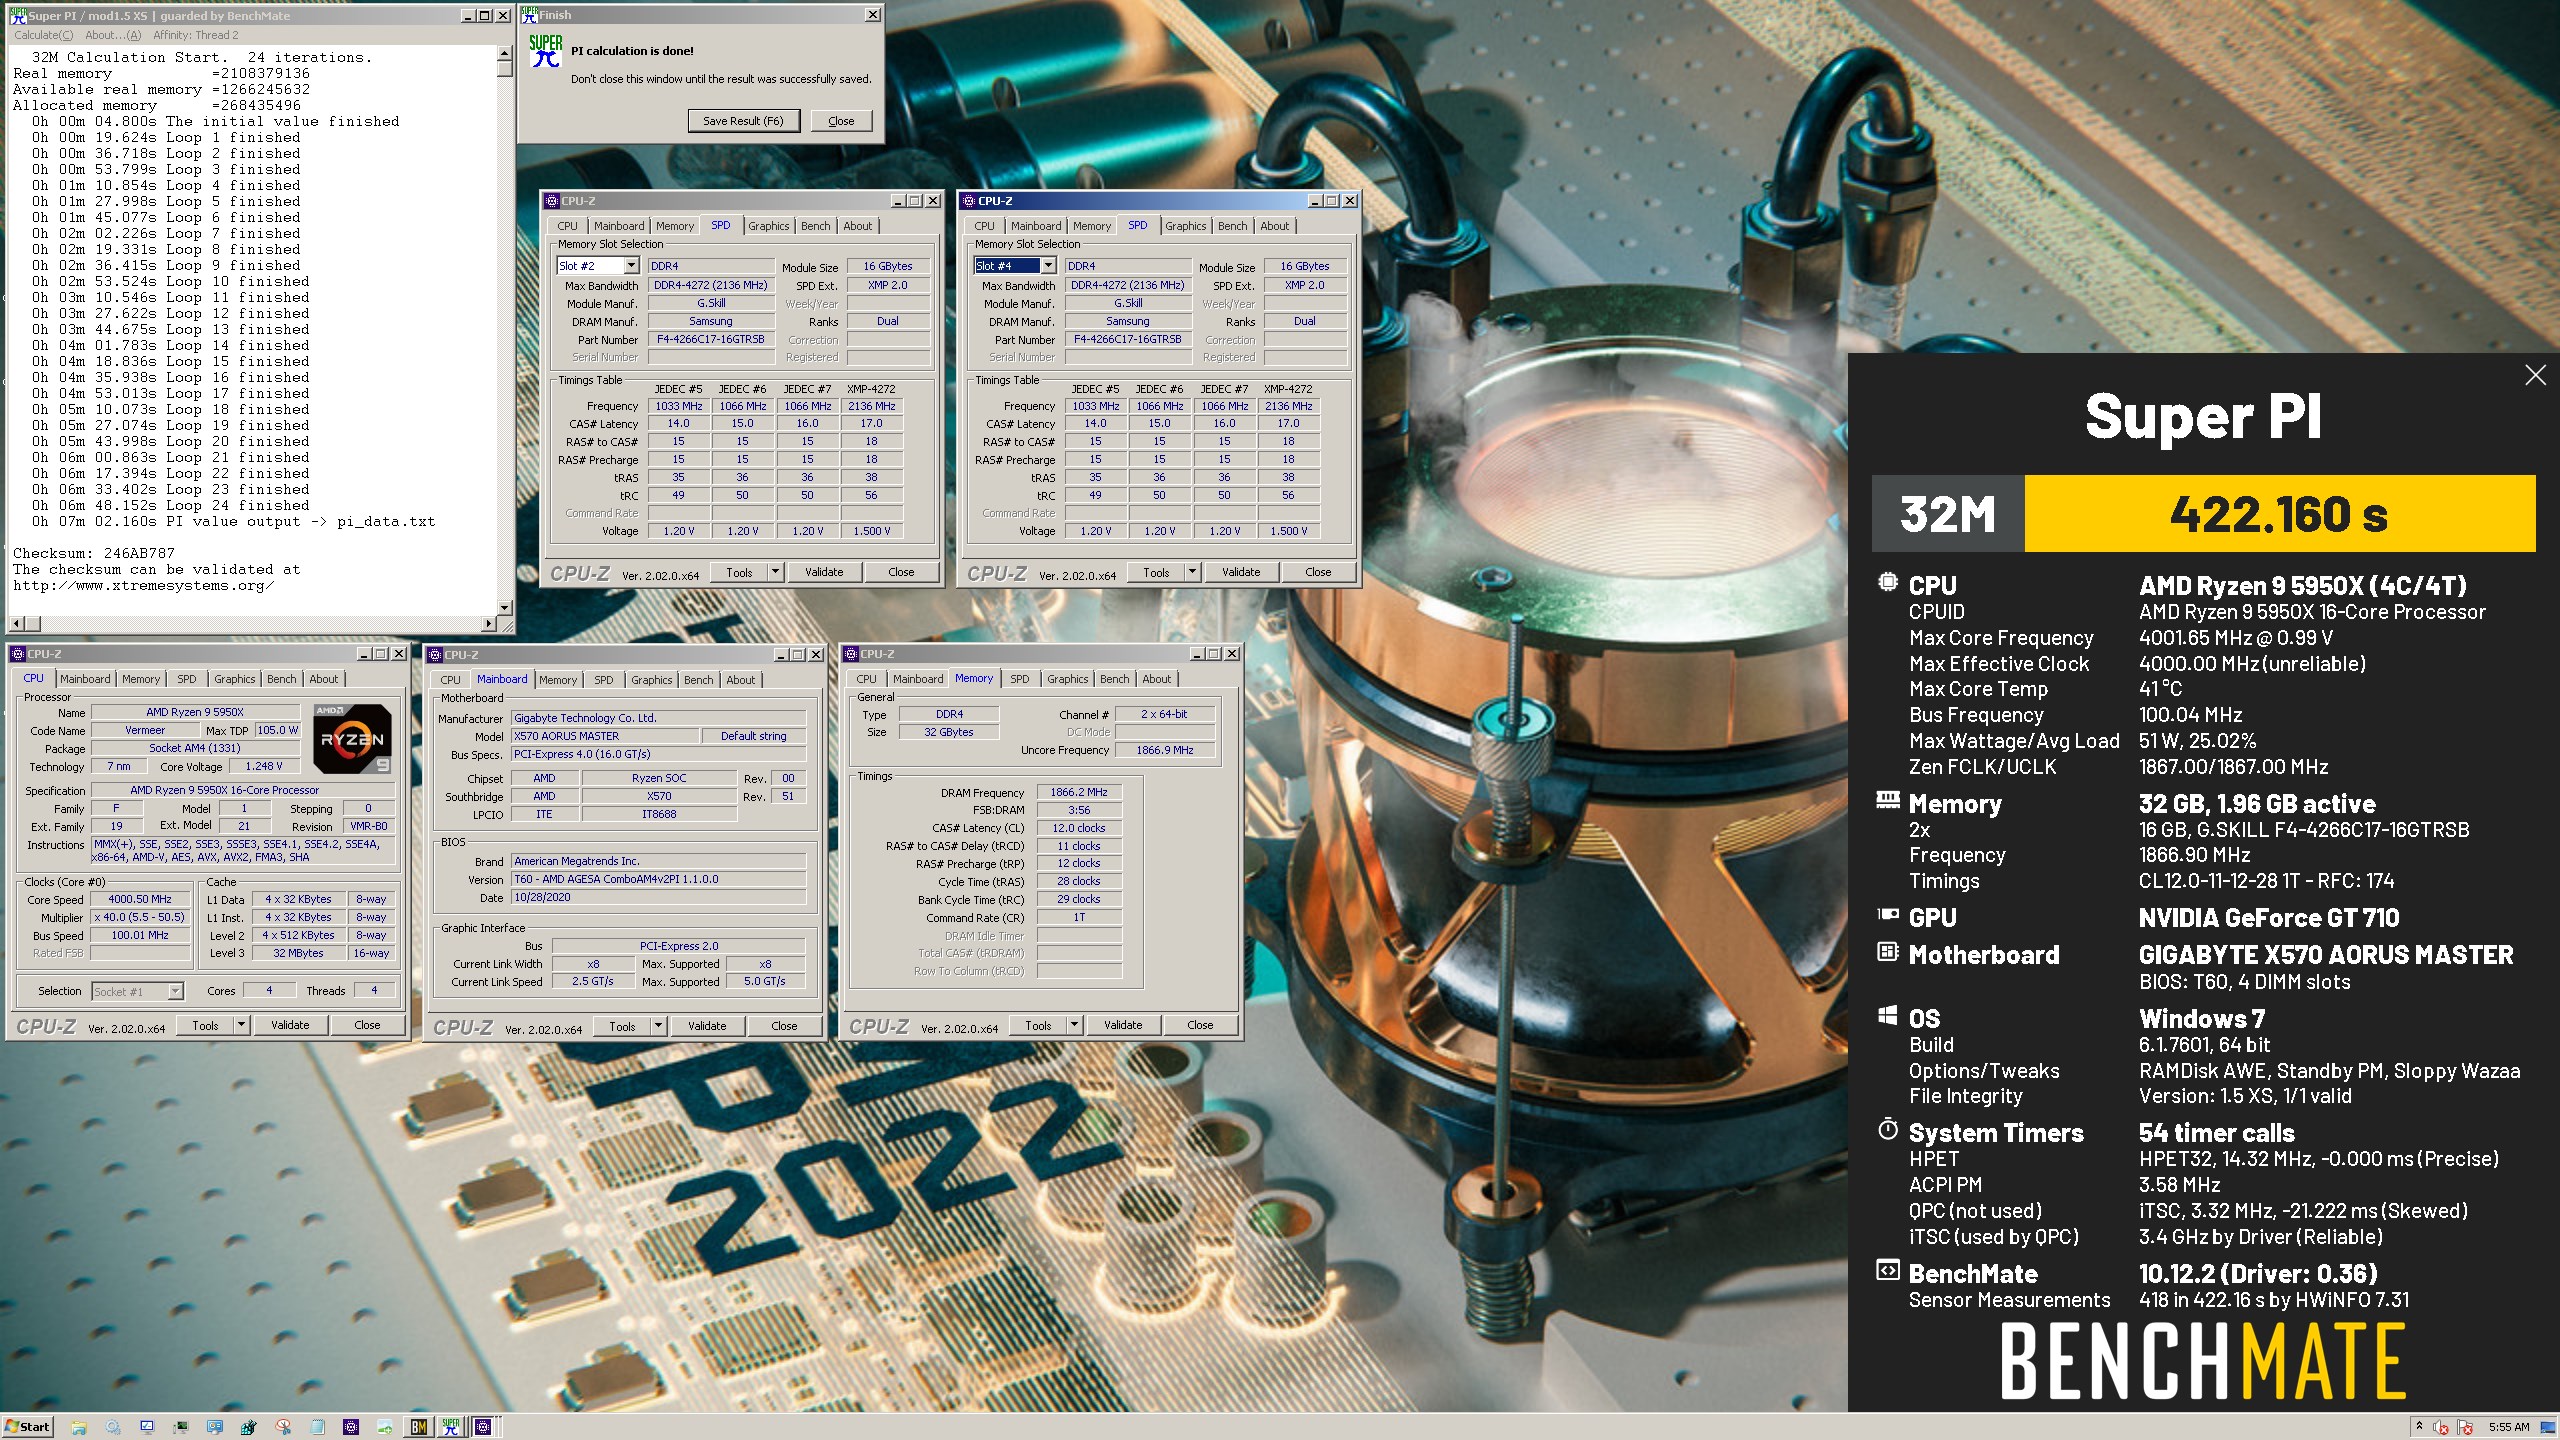This screenshot has height=1440, width=2560.
Task: Switch to Super PI taskbar button
Action: point(451,1427)
